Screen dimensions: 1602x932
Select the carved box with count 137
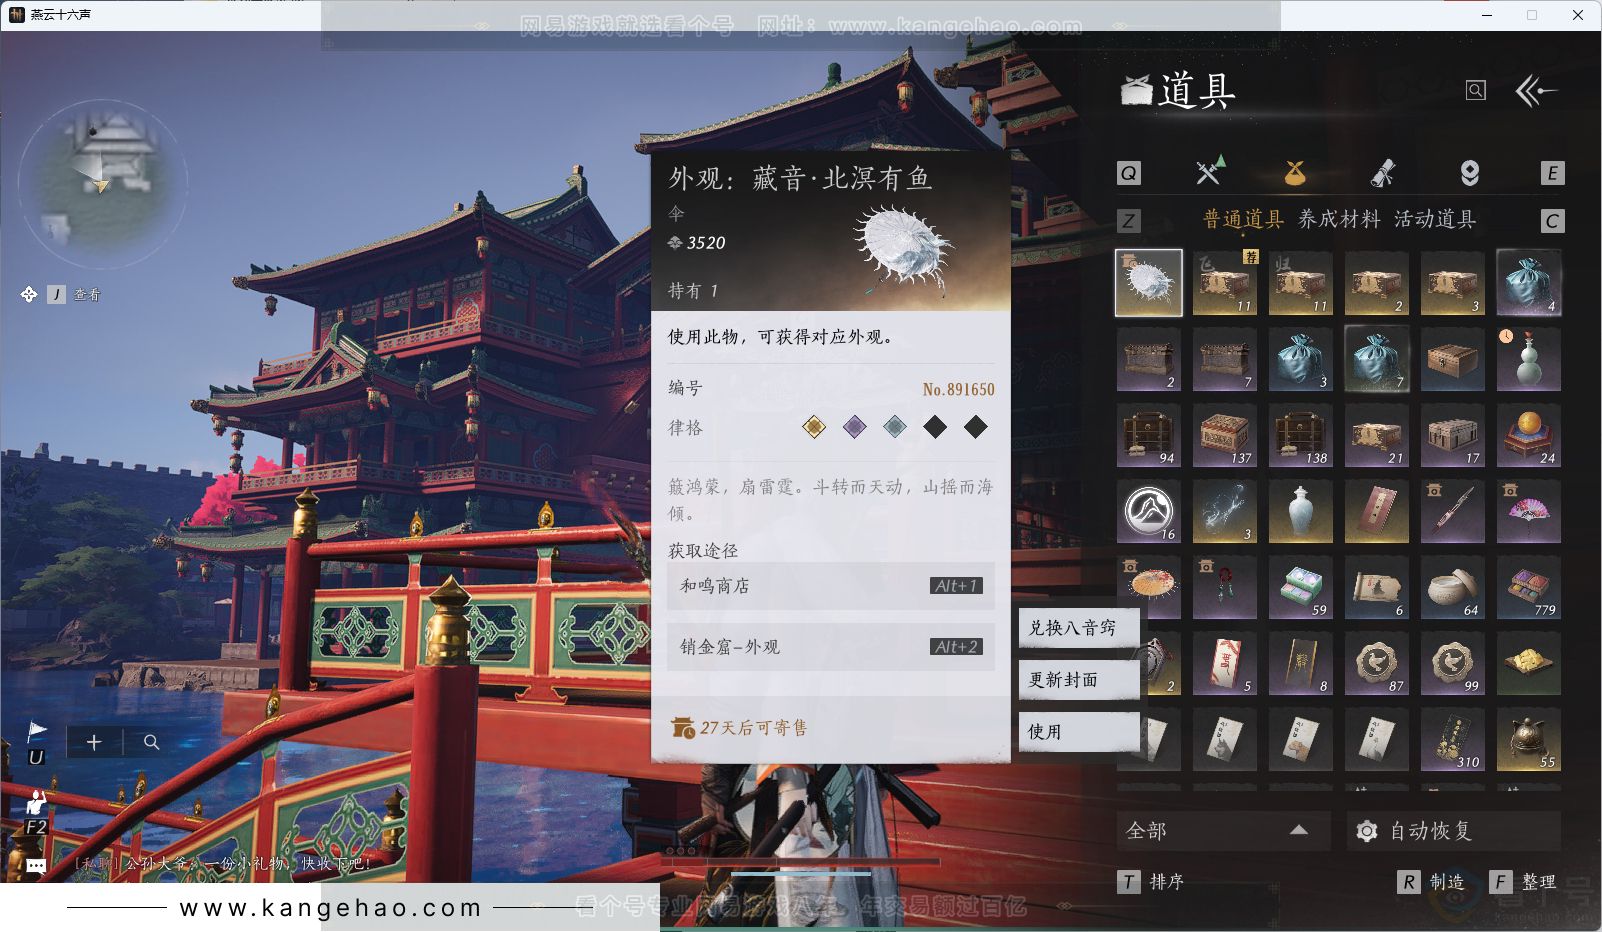(x=1225, y=435)
